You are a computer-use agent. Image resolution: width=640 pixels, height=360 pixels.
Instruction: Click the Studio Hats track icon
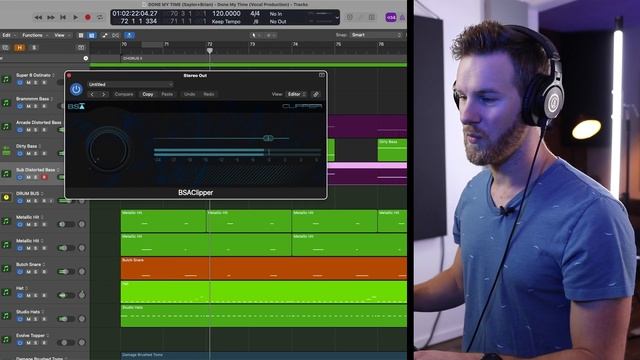[x=6, y=316]
